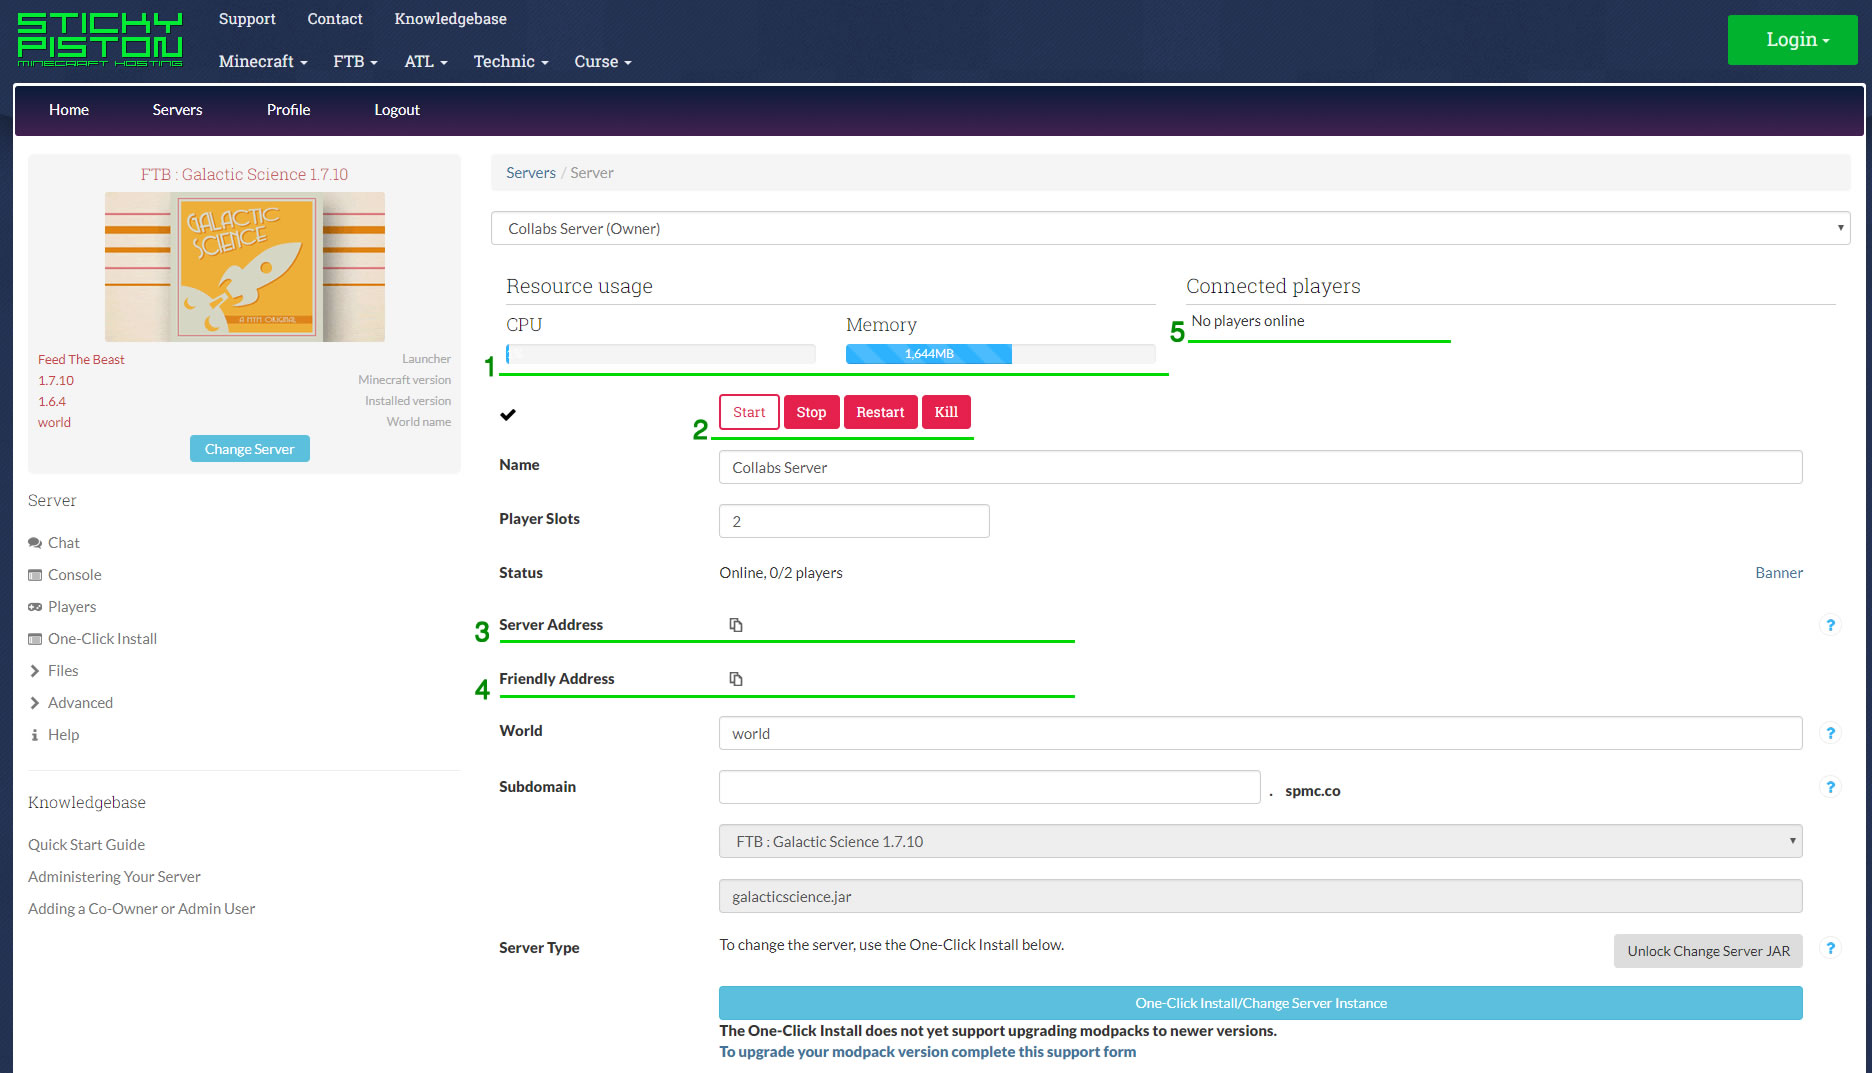Open Knowledgebase in the top header

tap(450, 19)
